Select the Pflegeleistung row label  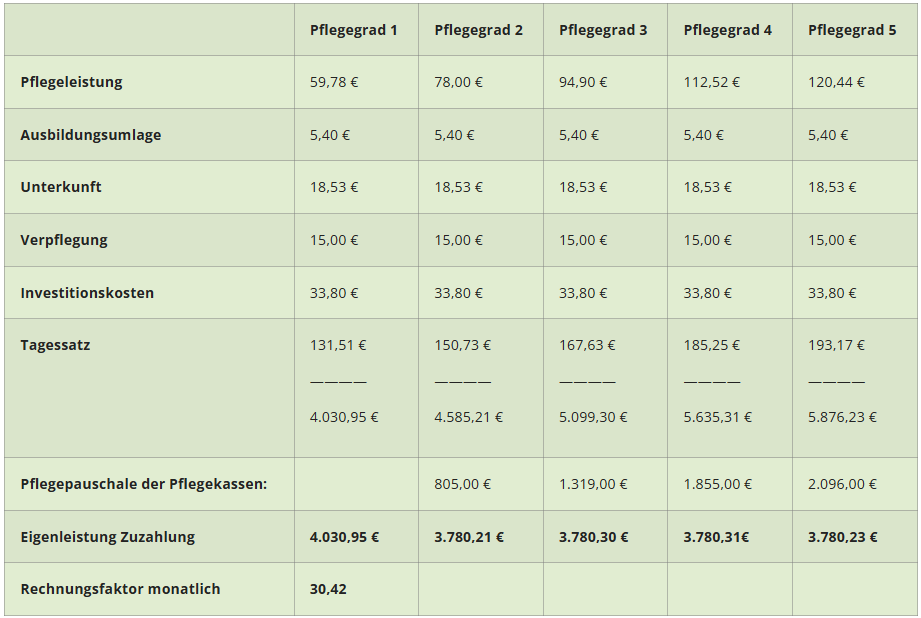coord(71,82)
